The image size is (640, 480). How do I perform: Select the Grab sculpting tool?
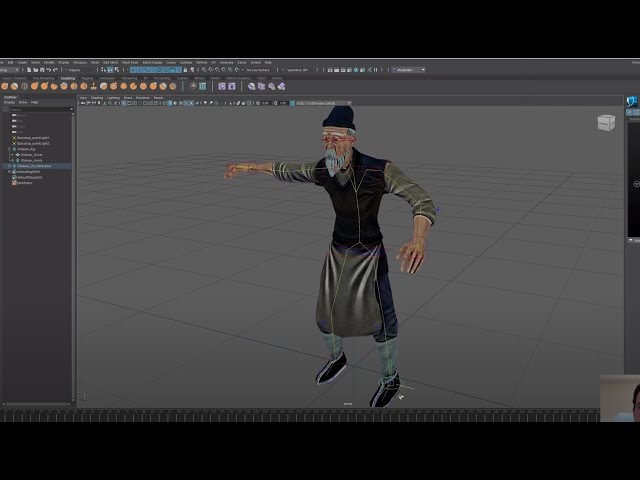(35, 86)
